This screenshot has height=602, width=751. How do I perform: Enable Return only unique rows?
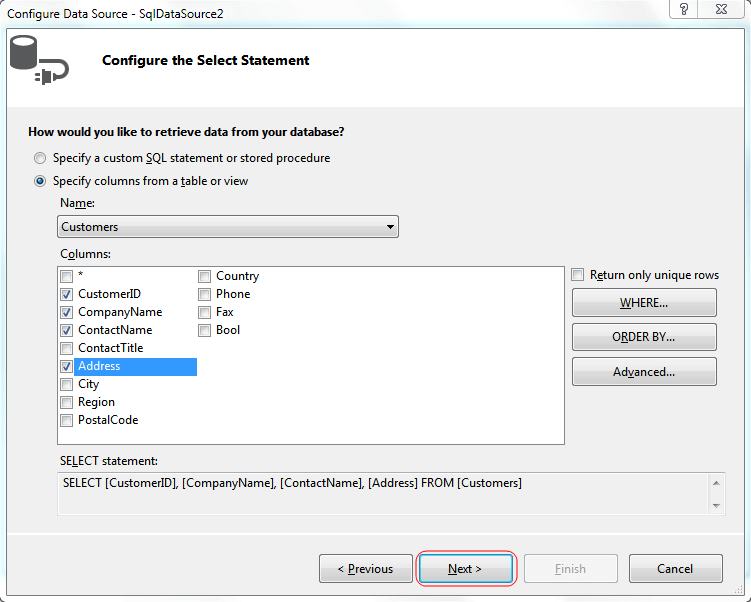click(578, 275)
